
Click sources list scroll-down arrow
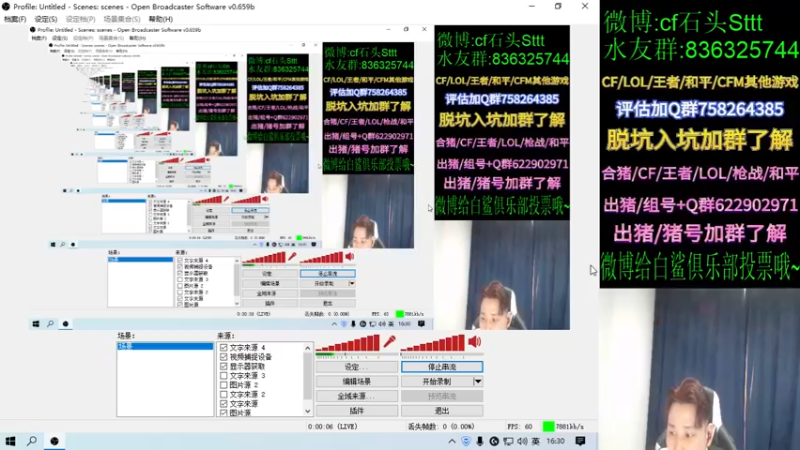coord(308,411)
